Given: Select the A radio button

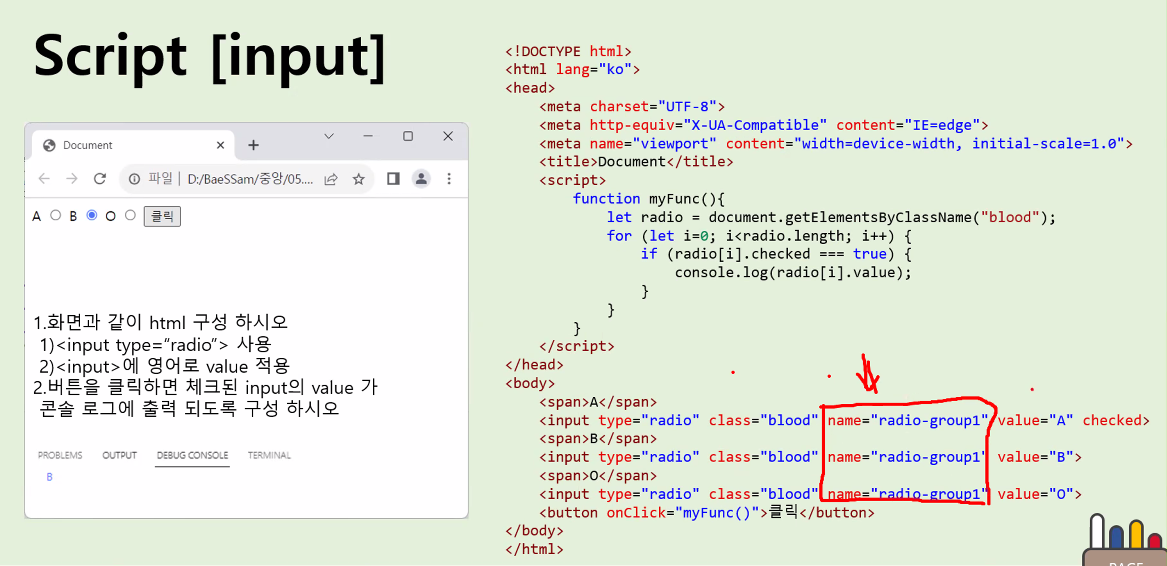Looking at the screenshot, I should (55, 215).
